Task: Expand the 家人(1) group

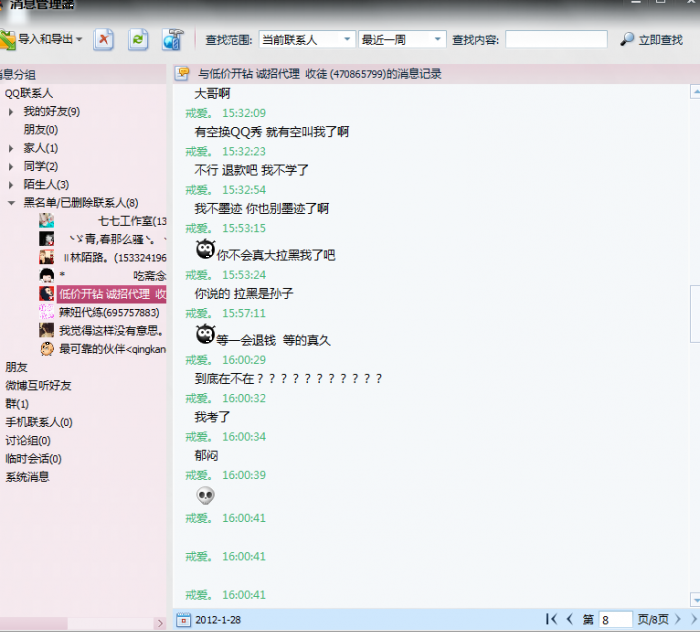Action: [x=11, y=148]
